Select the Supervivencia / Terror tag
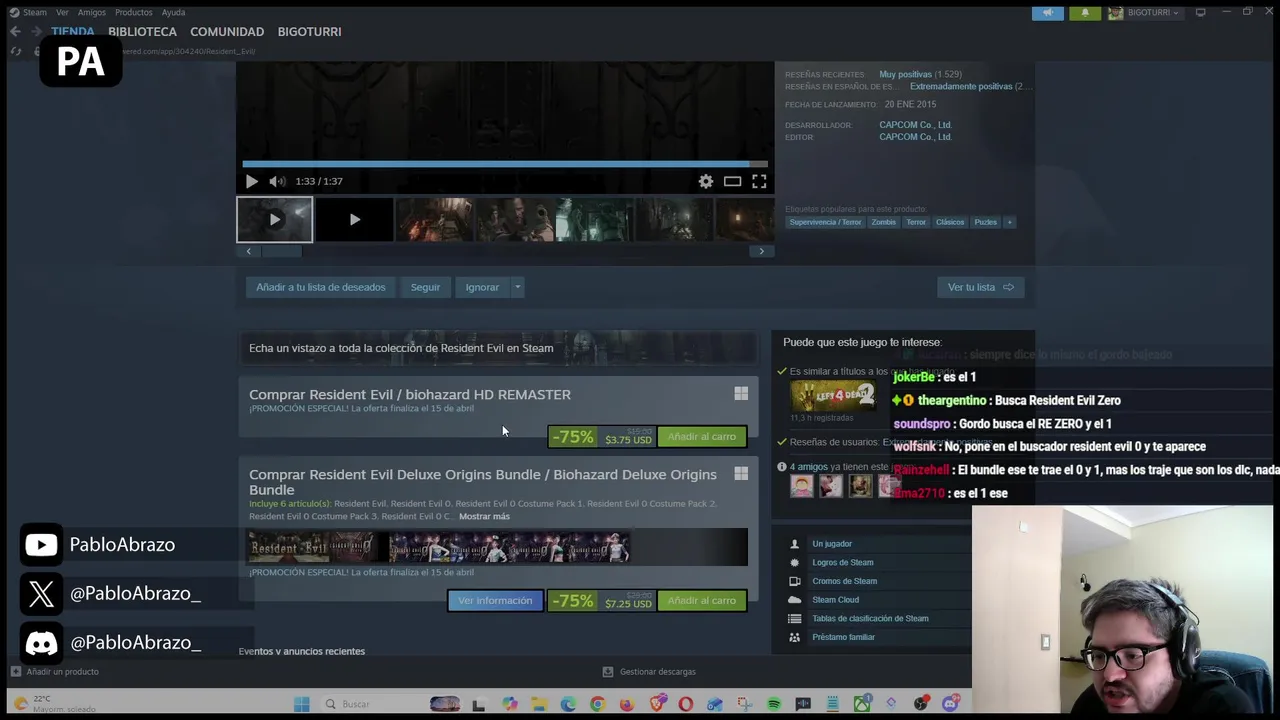The width and height of the screenshot is (1280, 720). 825,222
